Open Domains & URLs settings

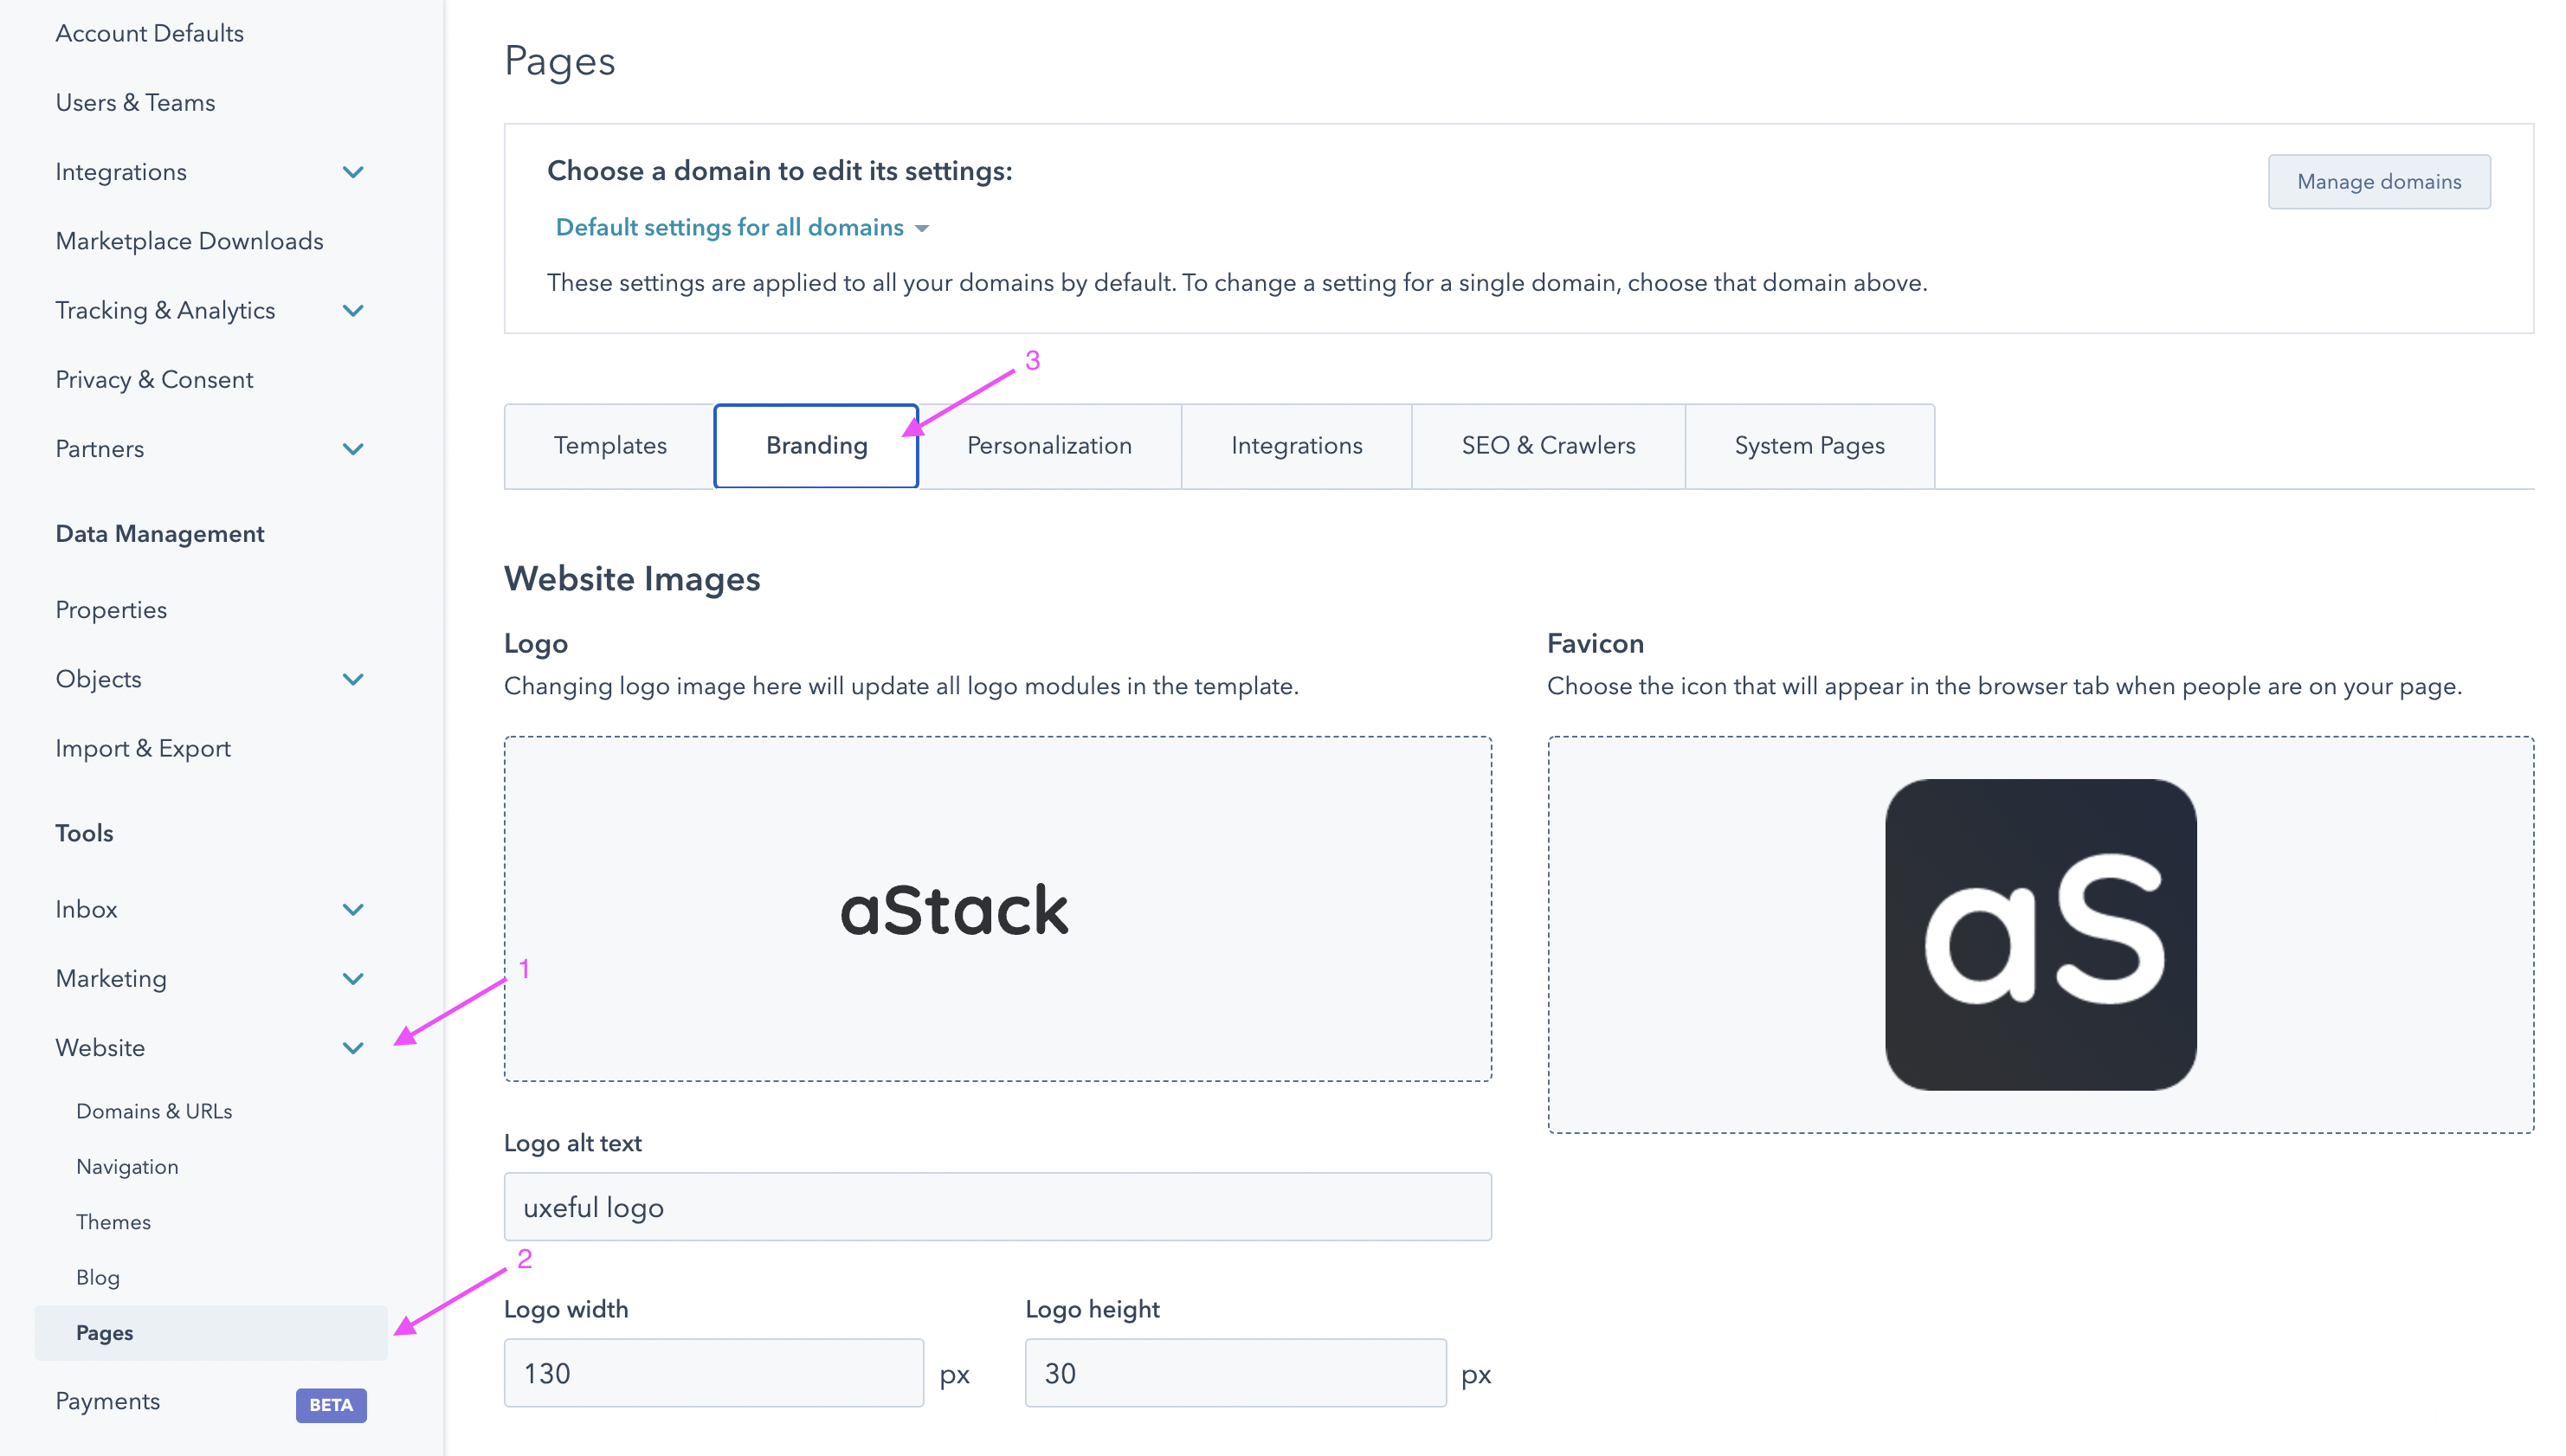coord(154,1110)
